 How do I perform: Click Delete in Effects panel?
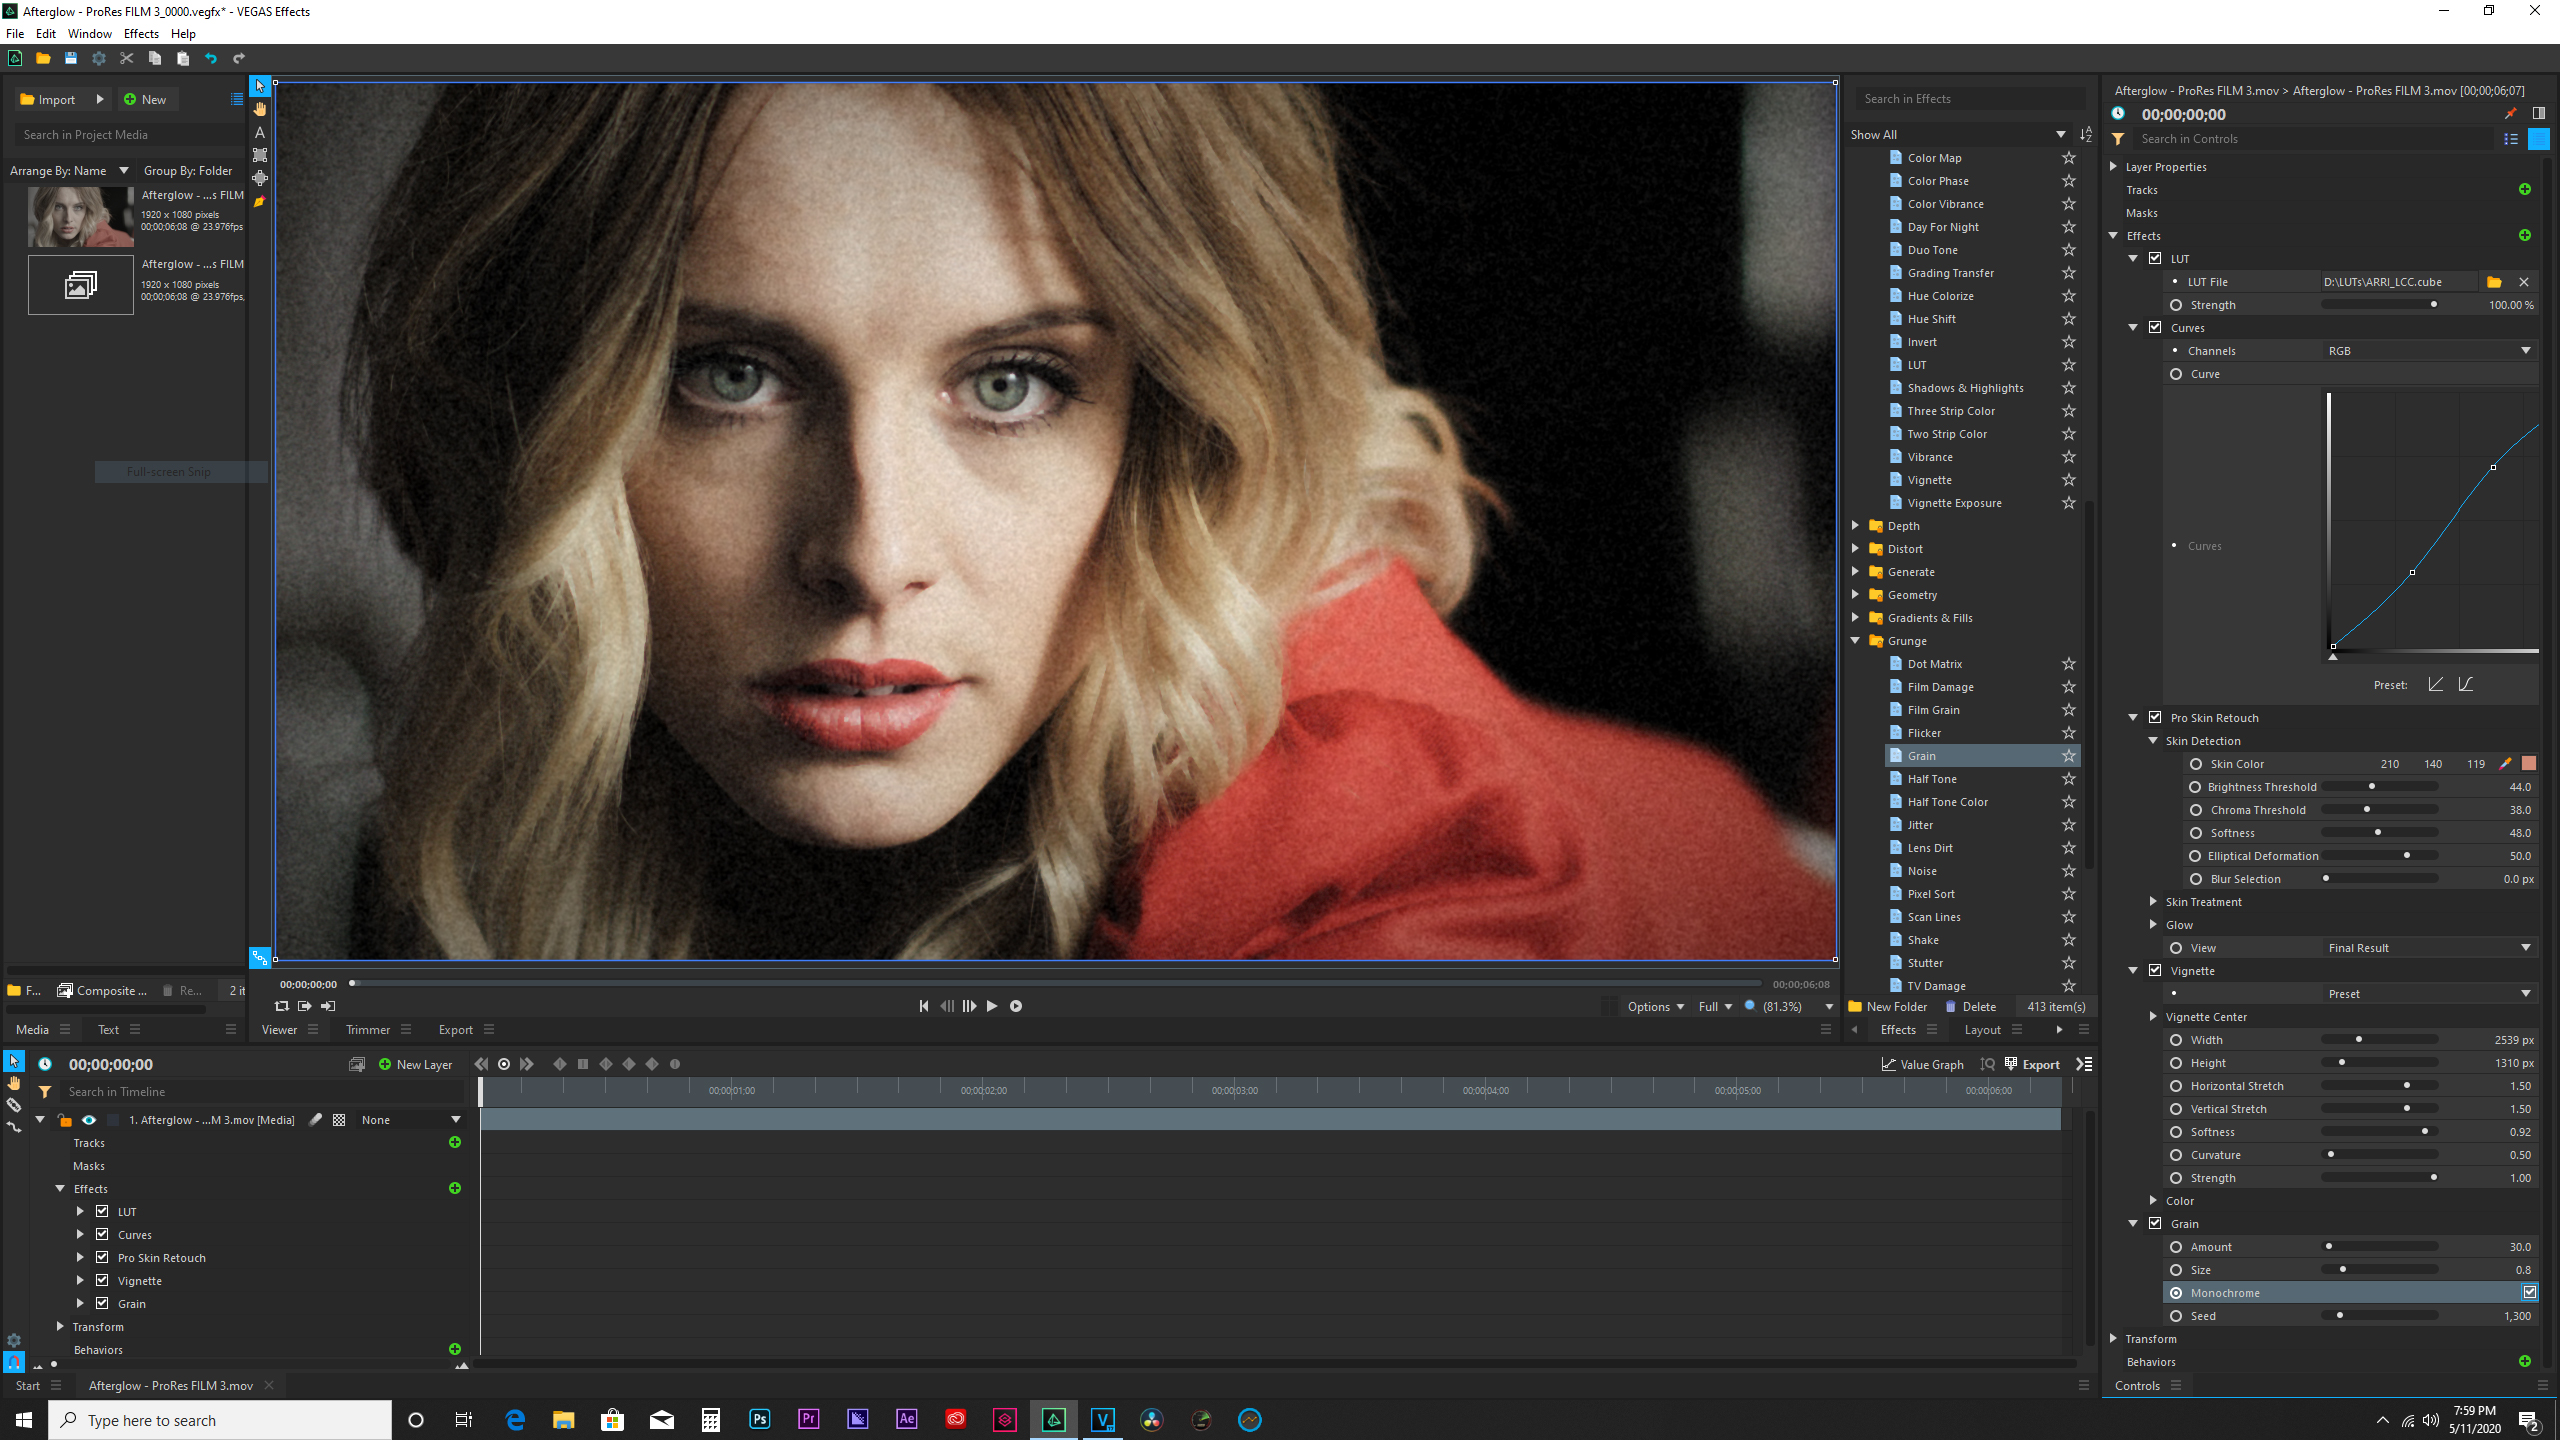[1971, 1007]
